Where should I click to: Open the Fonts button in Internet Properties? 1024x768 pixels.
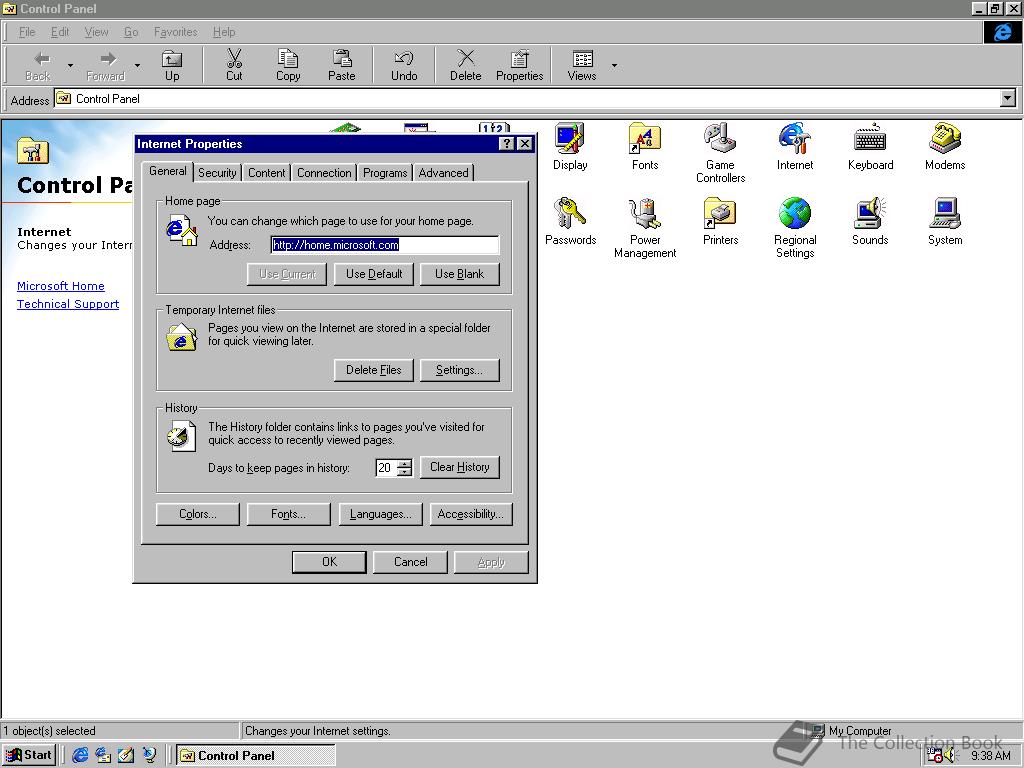[288, 514]
